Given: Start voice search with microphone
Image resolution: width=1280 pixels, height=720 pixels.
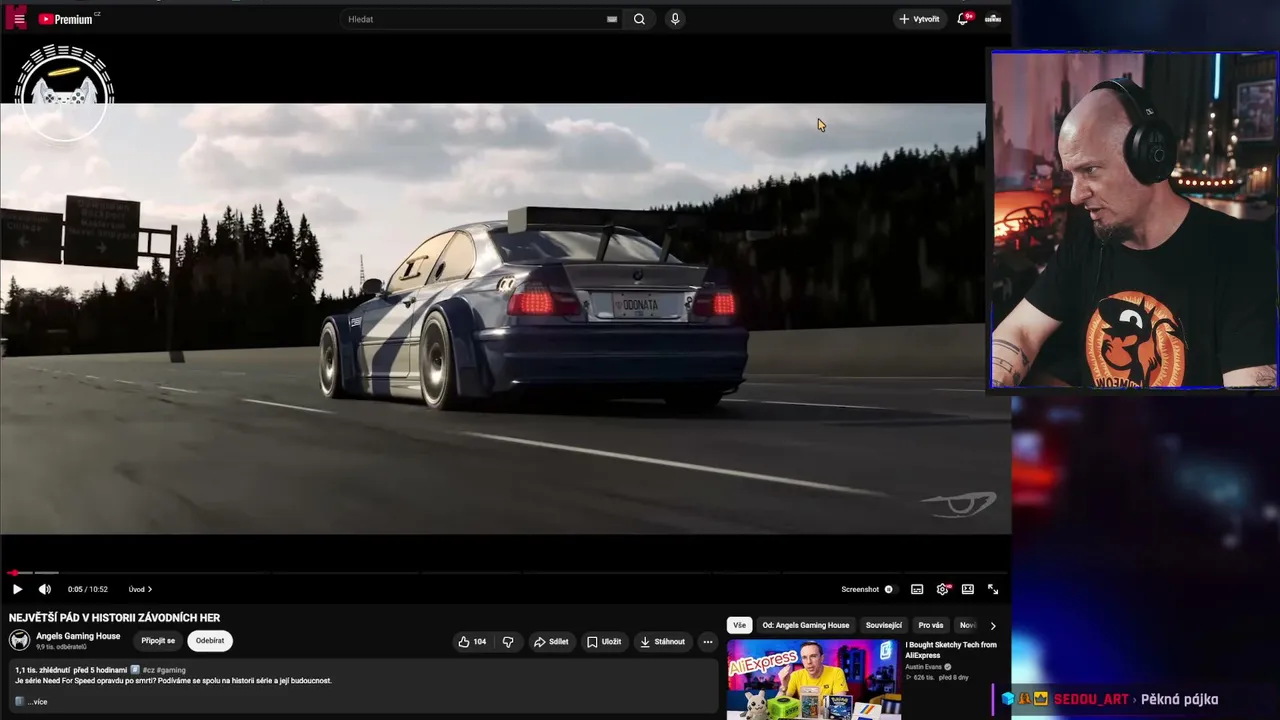Looking at the screenshot, I should 675,19.
